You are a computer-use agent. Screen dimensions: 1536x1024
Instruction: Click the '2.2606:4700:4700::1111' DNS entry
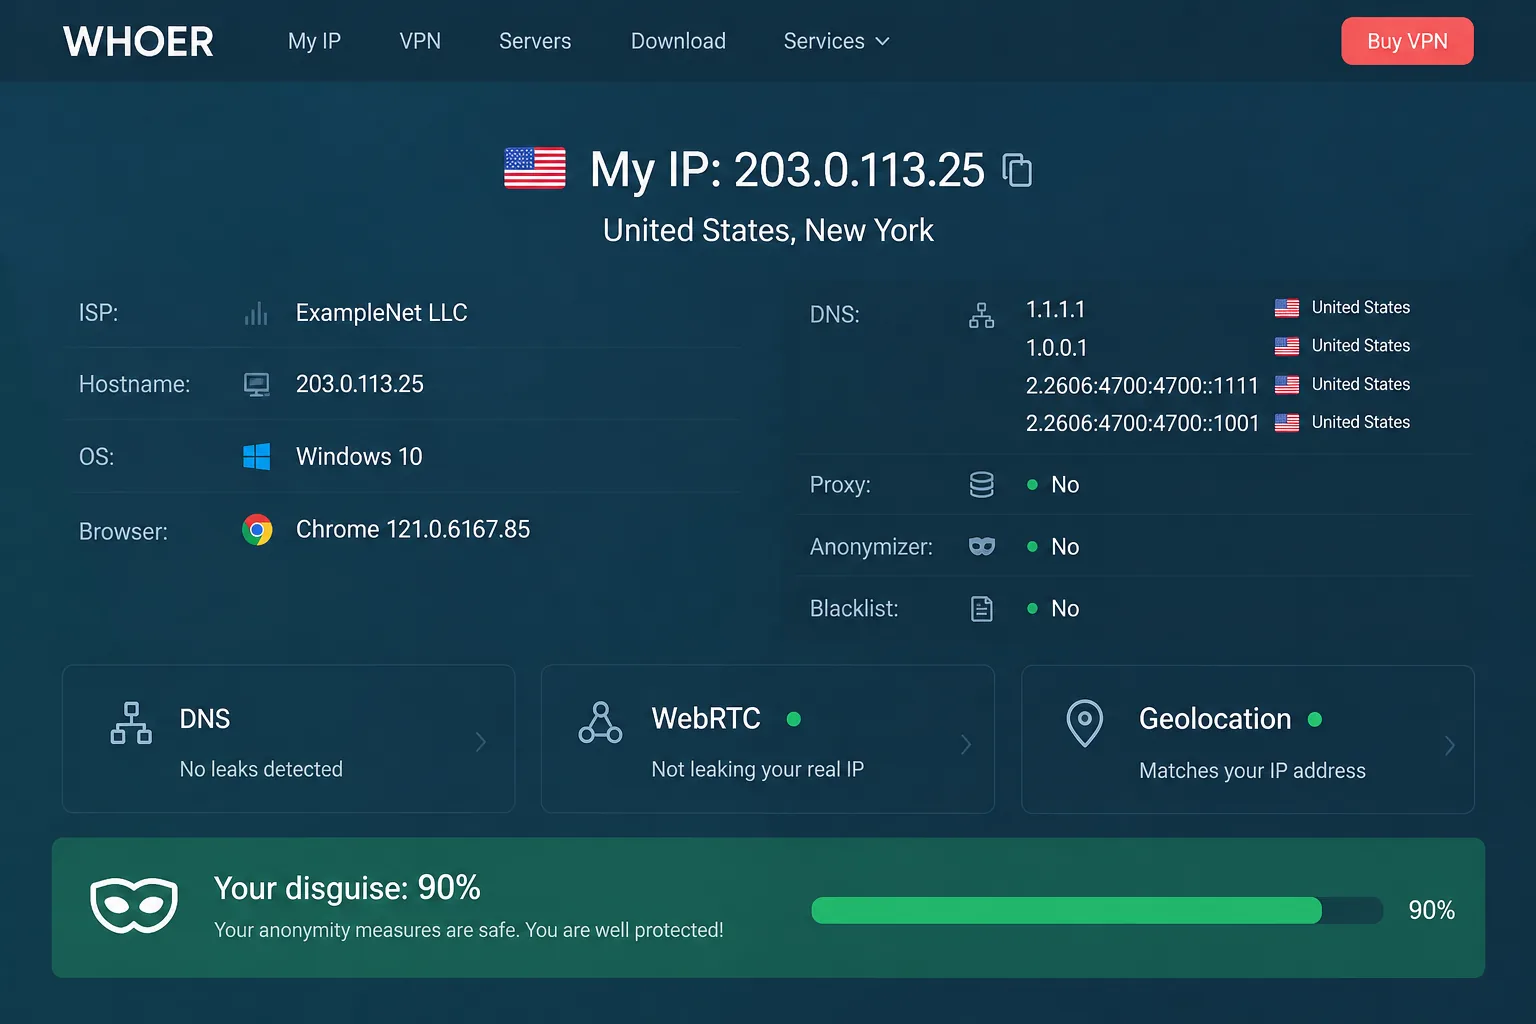[1142, 386]
